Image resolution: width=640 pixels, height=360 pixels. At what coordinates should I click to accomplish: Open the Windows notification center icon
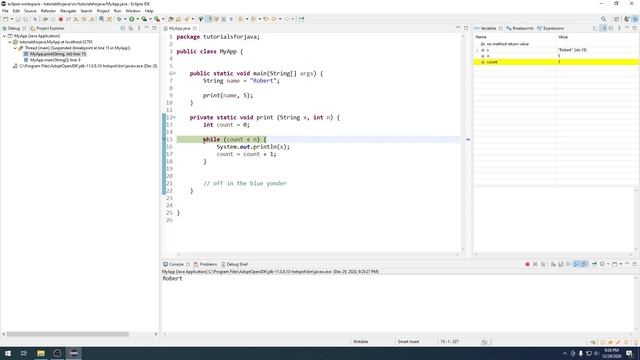pyautogui.click(x=629, y=353)
